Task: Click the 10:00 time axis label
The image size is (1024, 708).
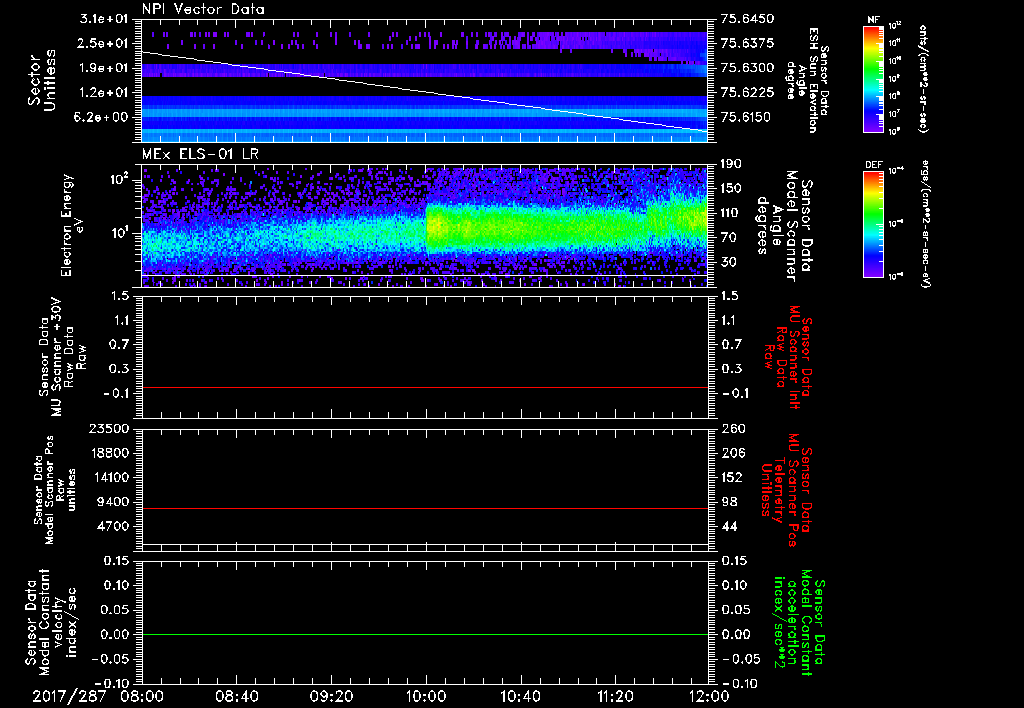Action: pyautogui.click(x=426, y=696)
